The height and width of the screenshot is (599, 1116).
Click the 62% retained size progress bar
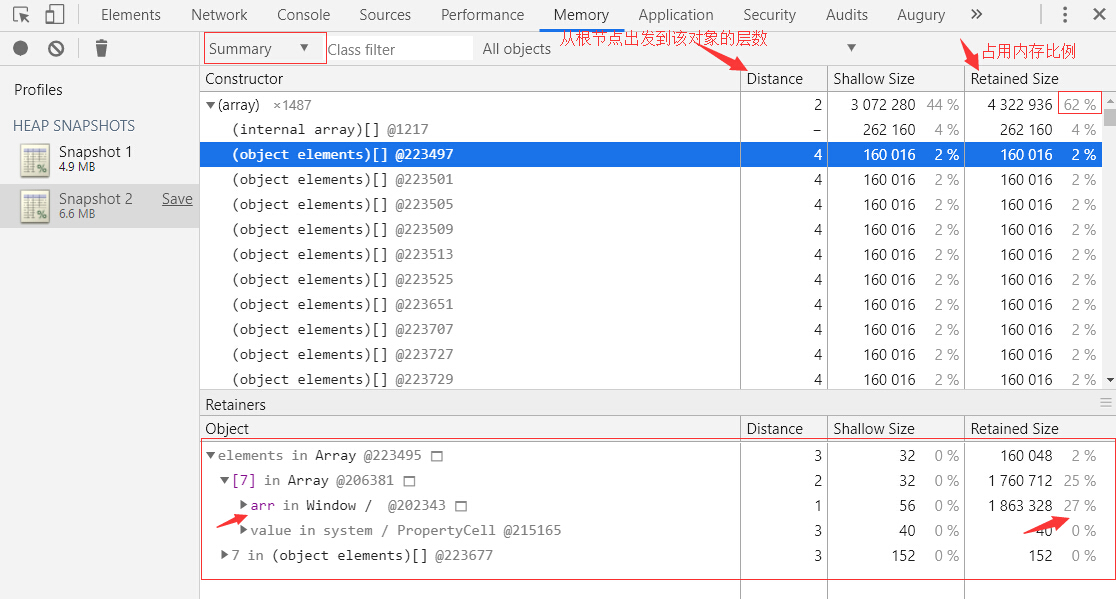[1078, 103]
